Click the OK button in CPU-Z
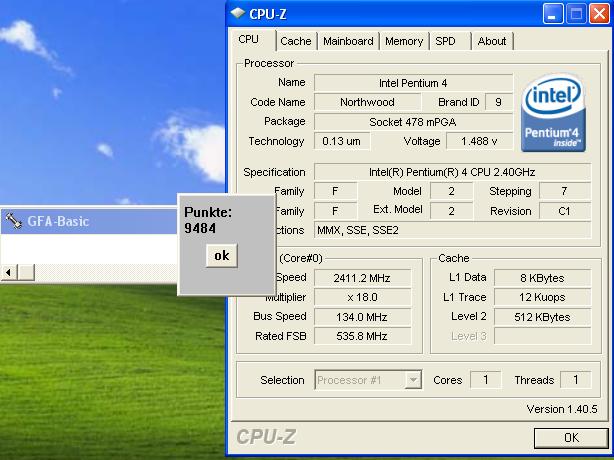Screen dimensions: 614x460 [x=571, y=438]
